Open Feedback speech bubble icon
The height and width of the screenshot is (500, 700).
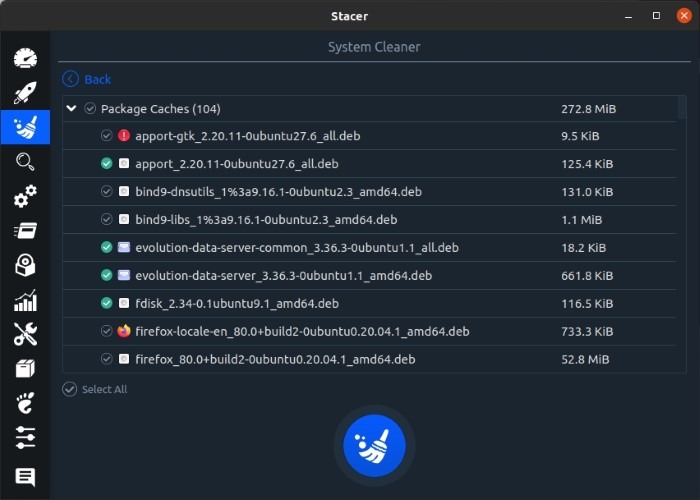25,477
